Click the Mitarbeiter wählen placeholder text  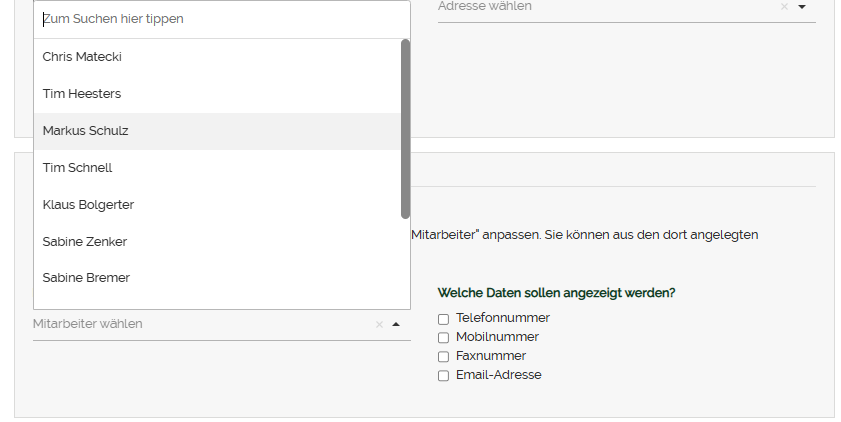[88, 324]
